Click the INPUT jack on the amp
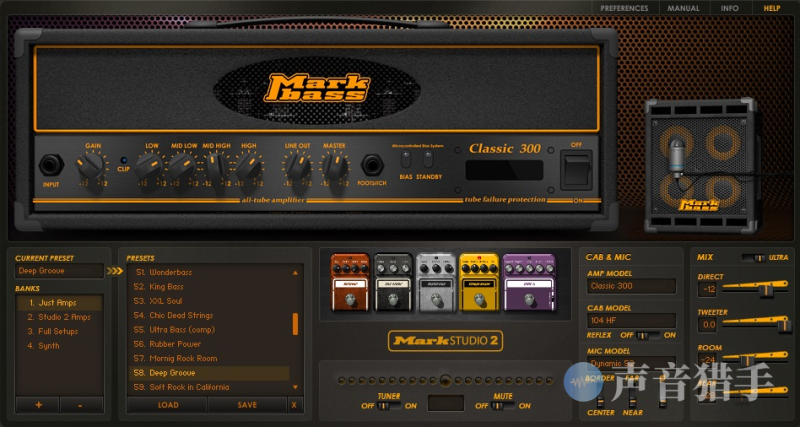 point(51,165)
